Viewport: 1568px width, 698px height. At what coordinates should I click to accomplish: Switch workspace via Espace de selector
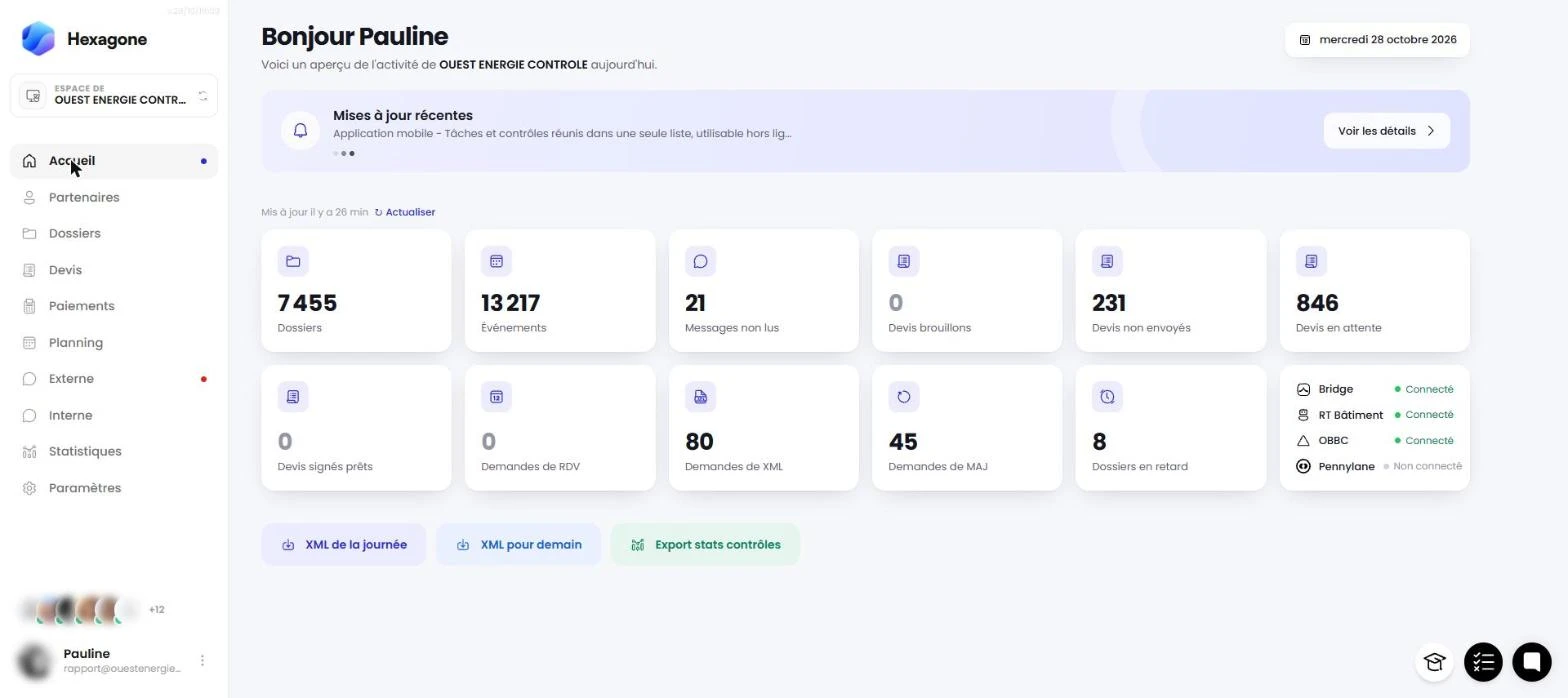[114, 96]
